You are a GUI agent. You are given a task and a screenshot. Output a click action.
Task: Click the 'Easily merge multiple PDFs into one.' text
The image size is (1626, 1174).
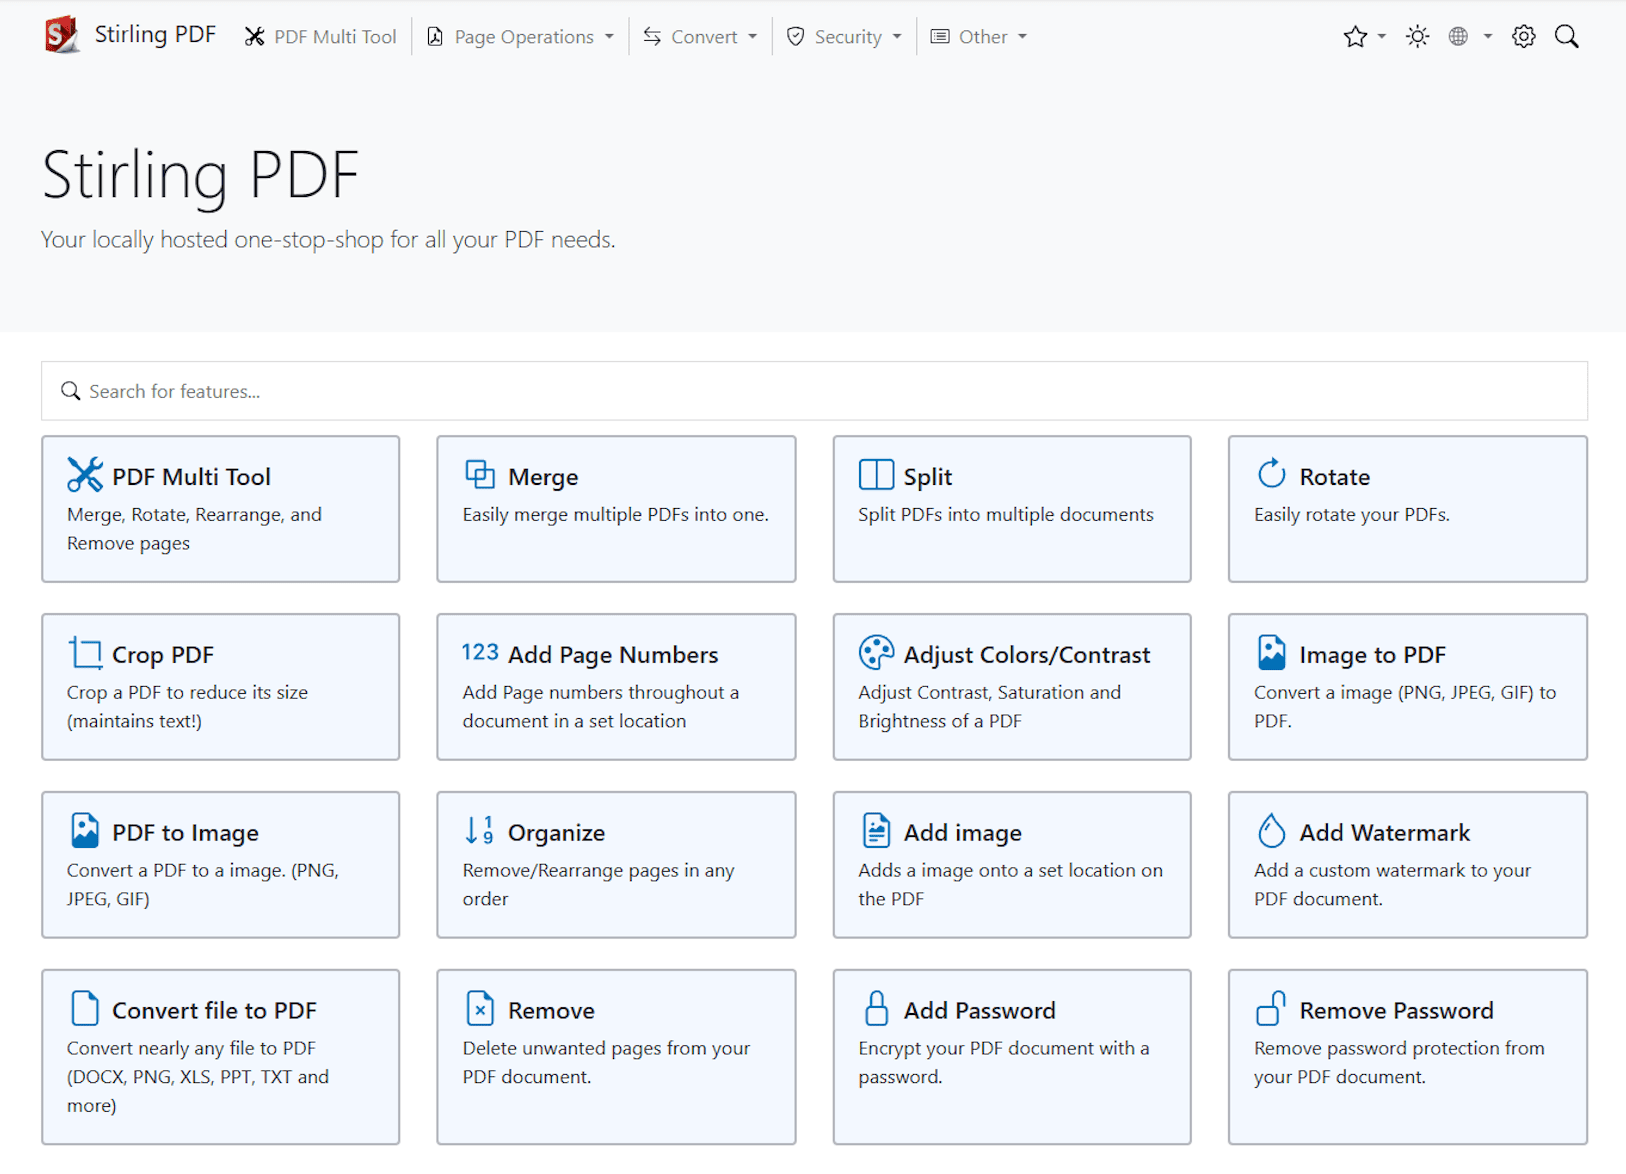tap(616, 515)
